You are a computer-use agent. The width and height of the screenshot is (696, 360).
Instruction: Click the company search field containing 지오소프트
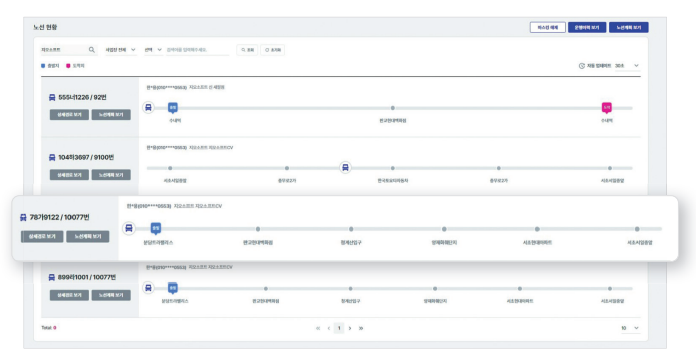(68, 50)
